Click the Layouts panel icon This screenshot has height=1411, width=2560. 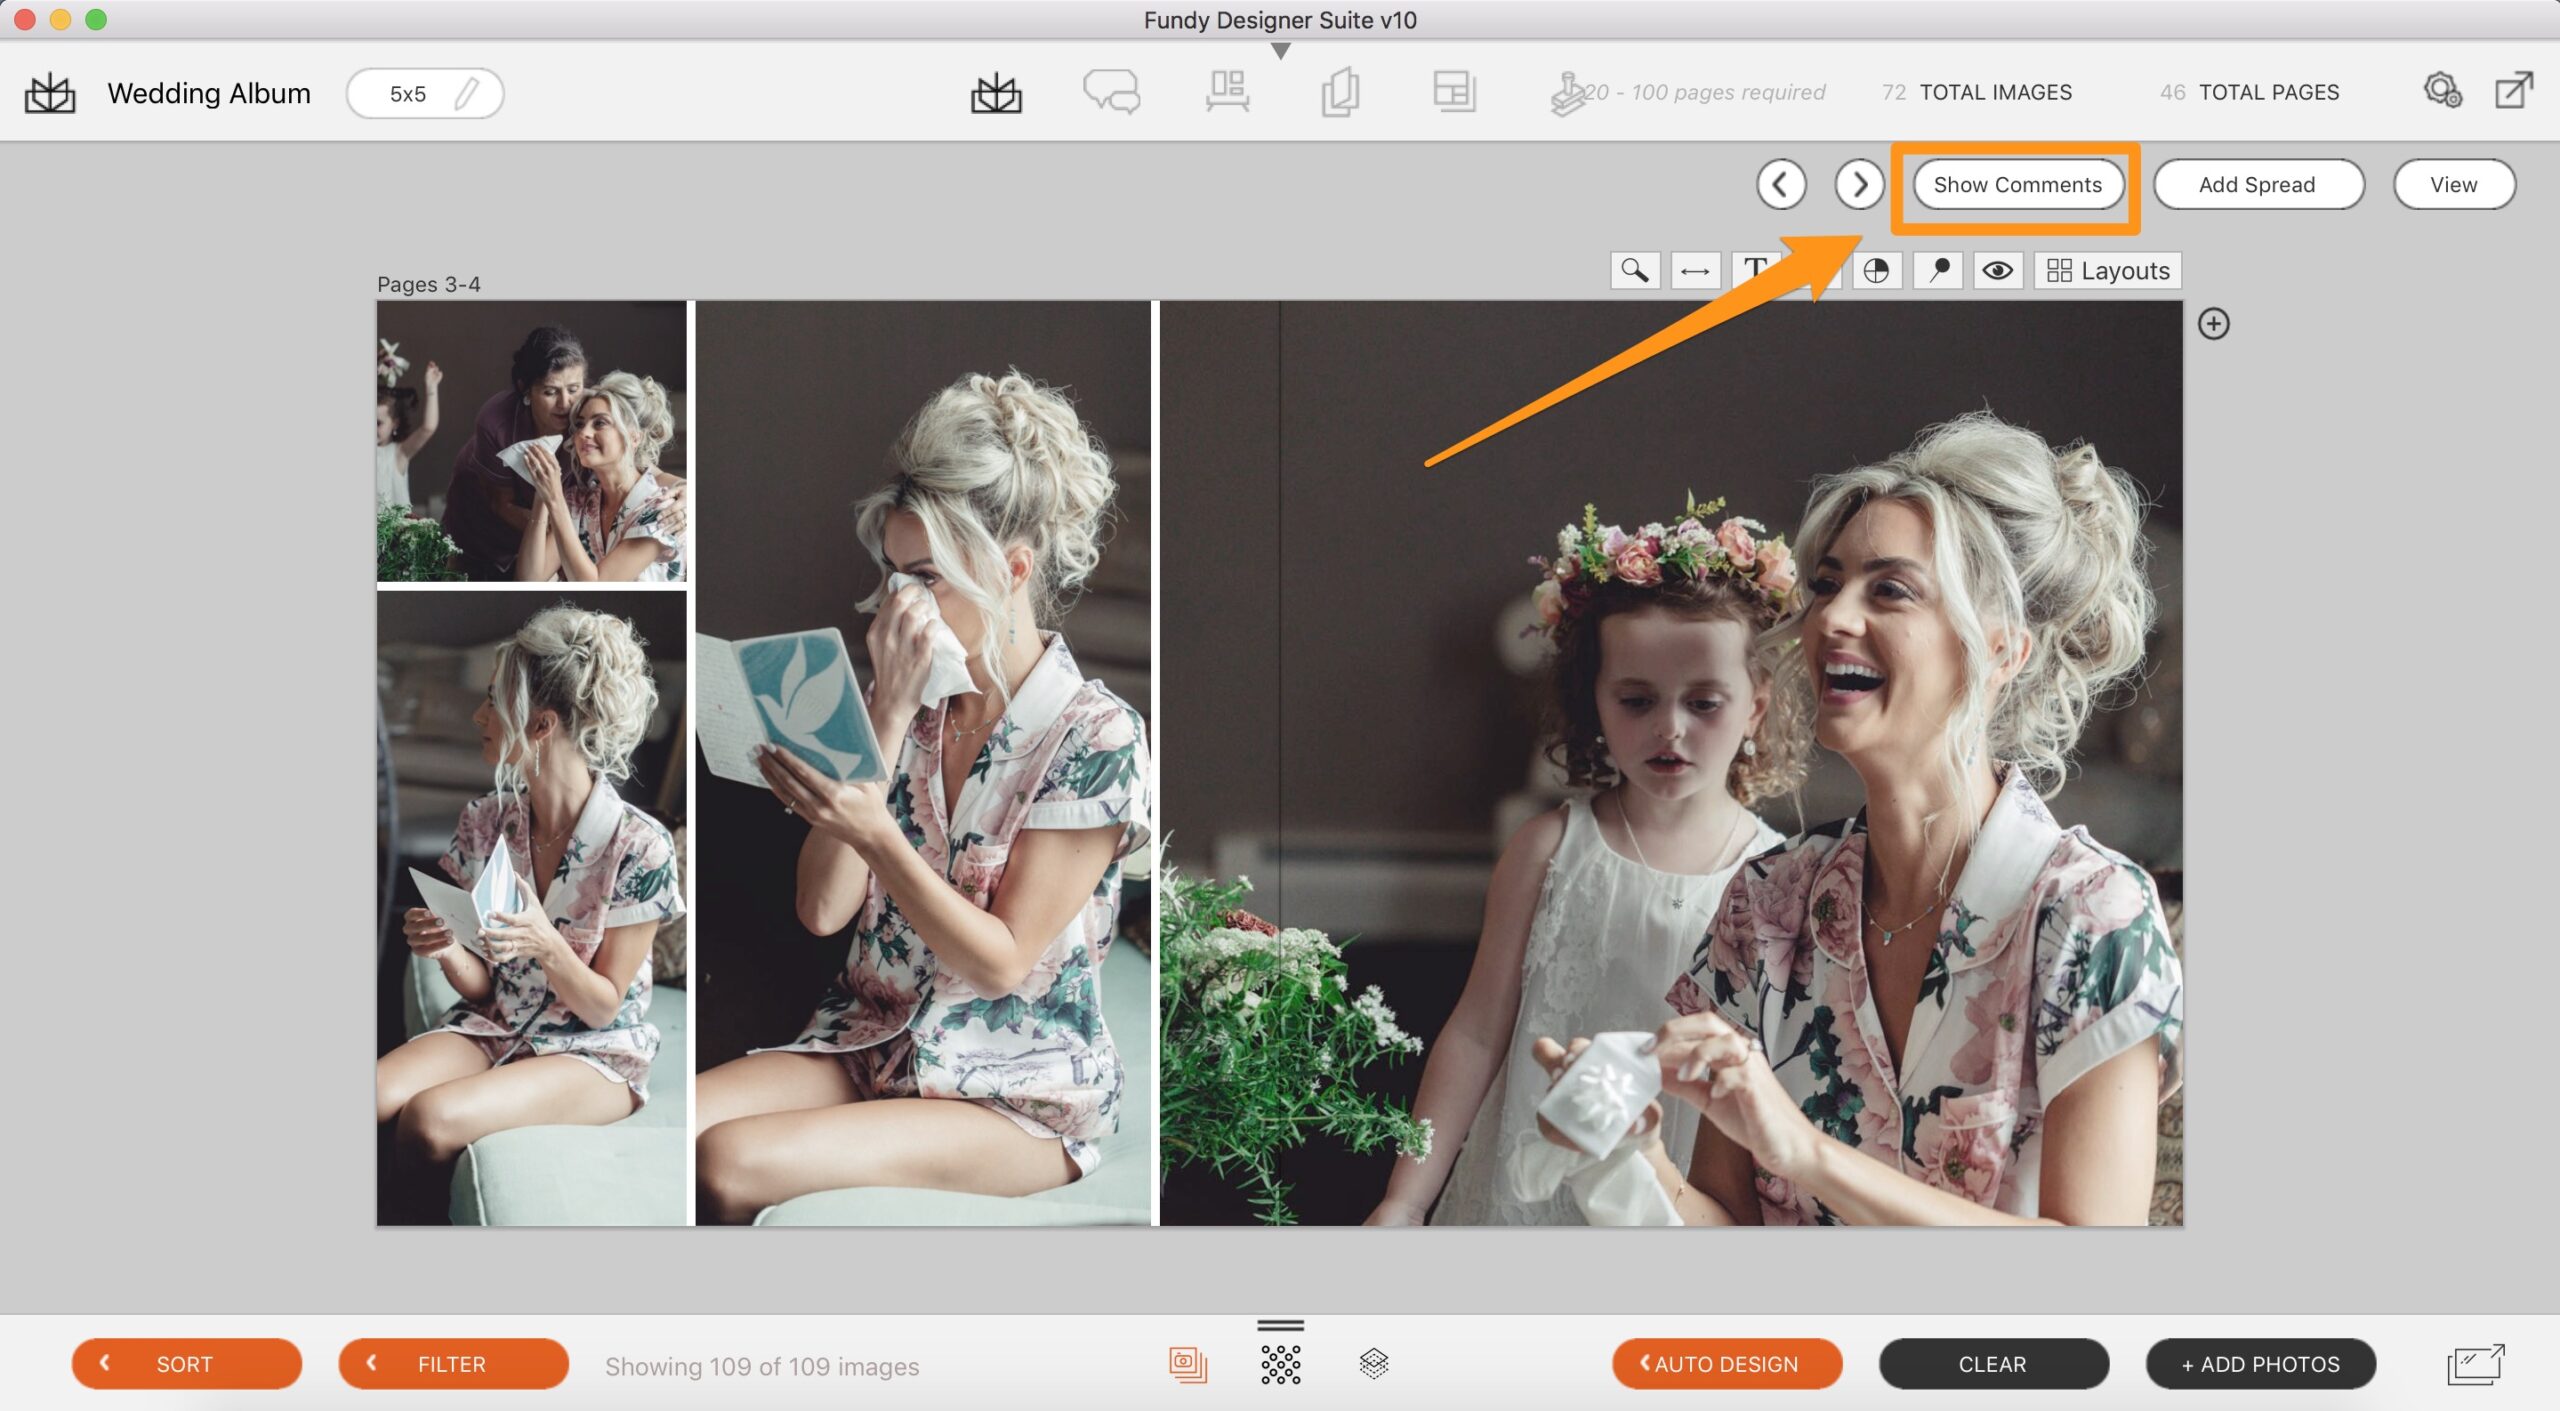2107,269
